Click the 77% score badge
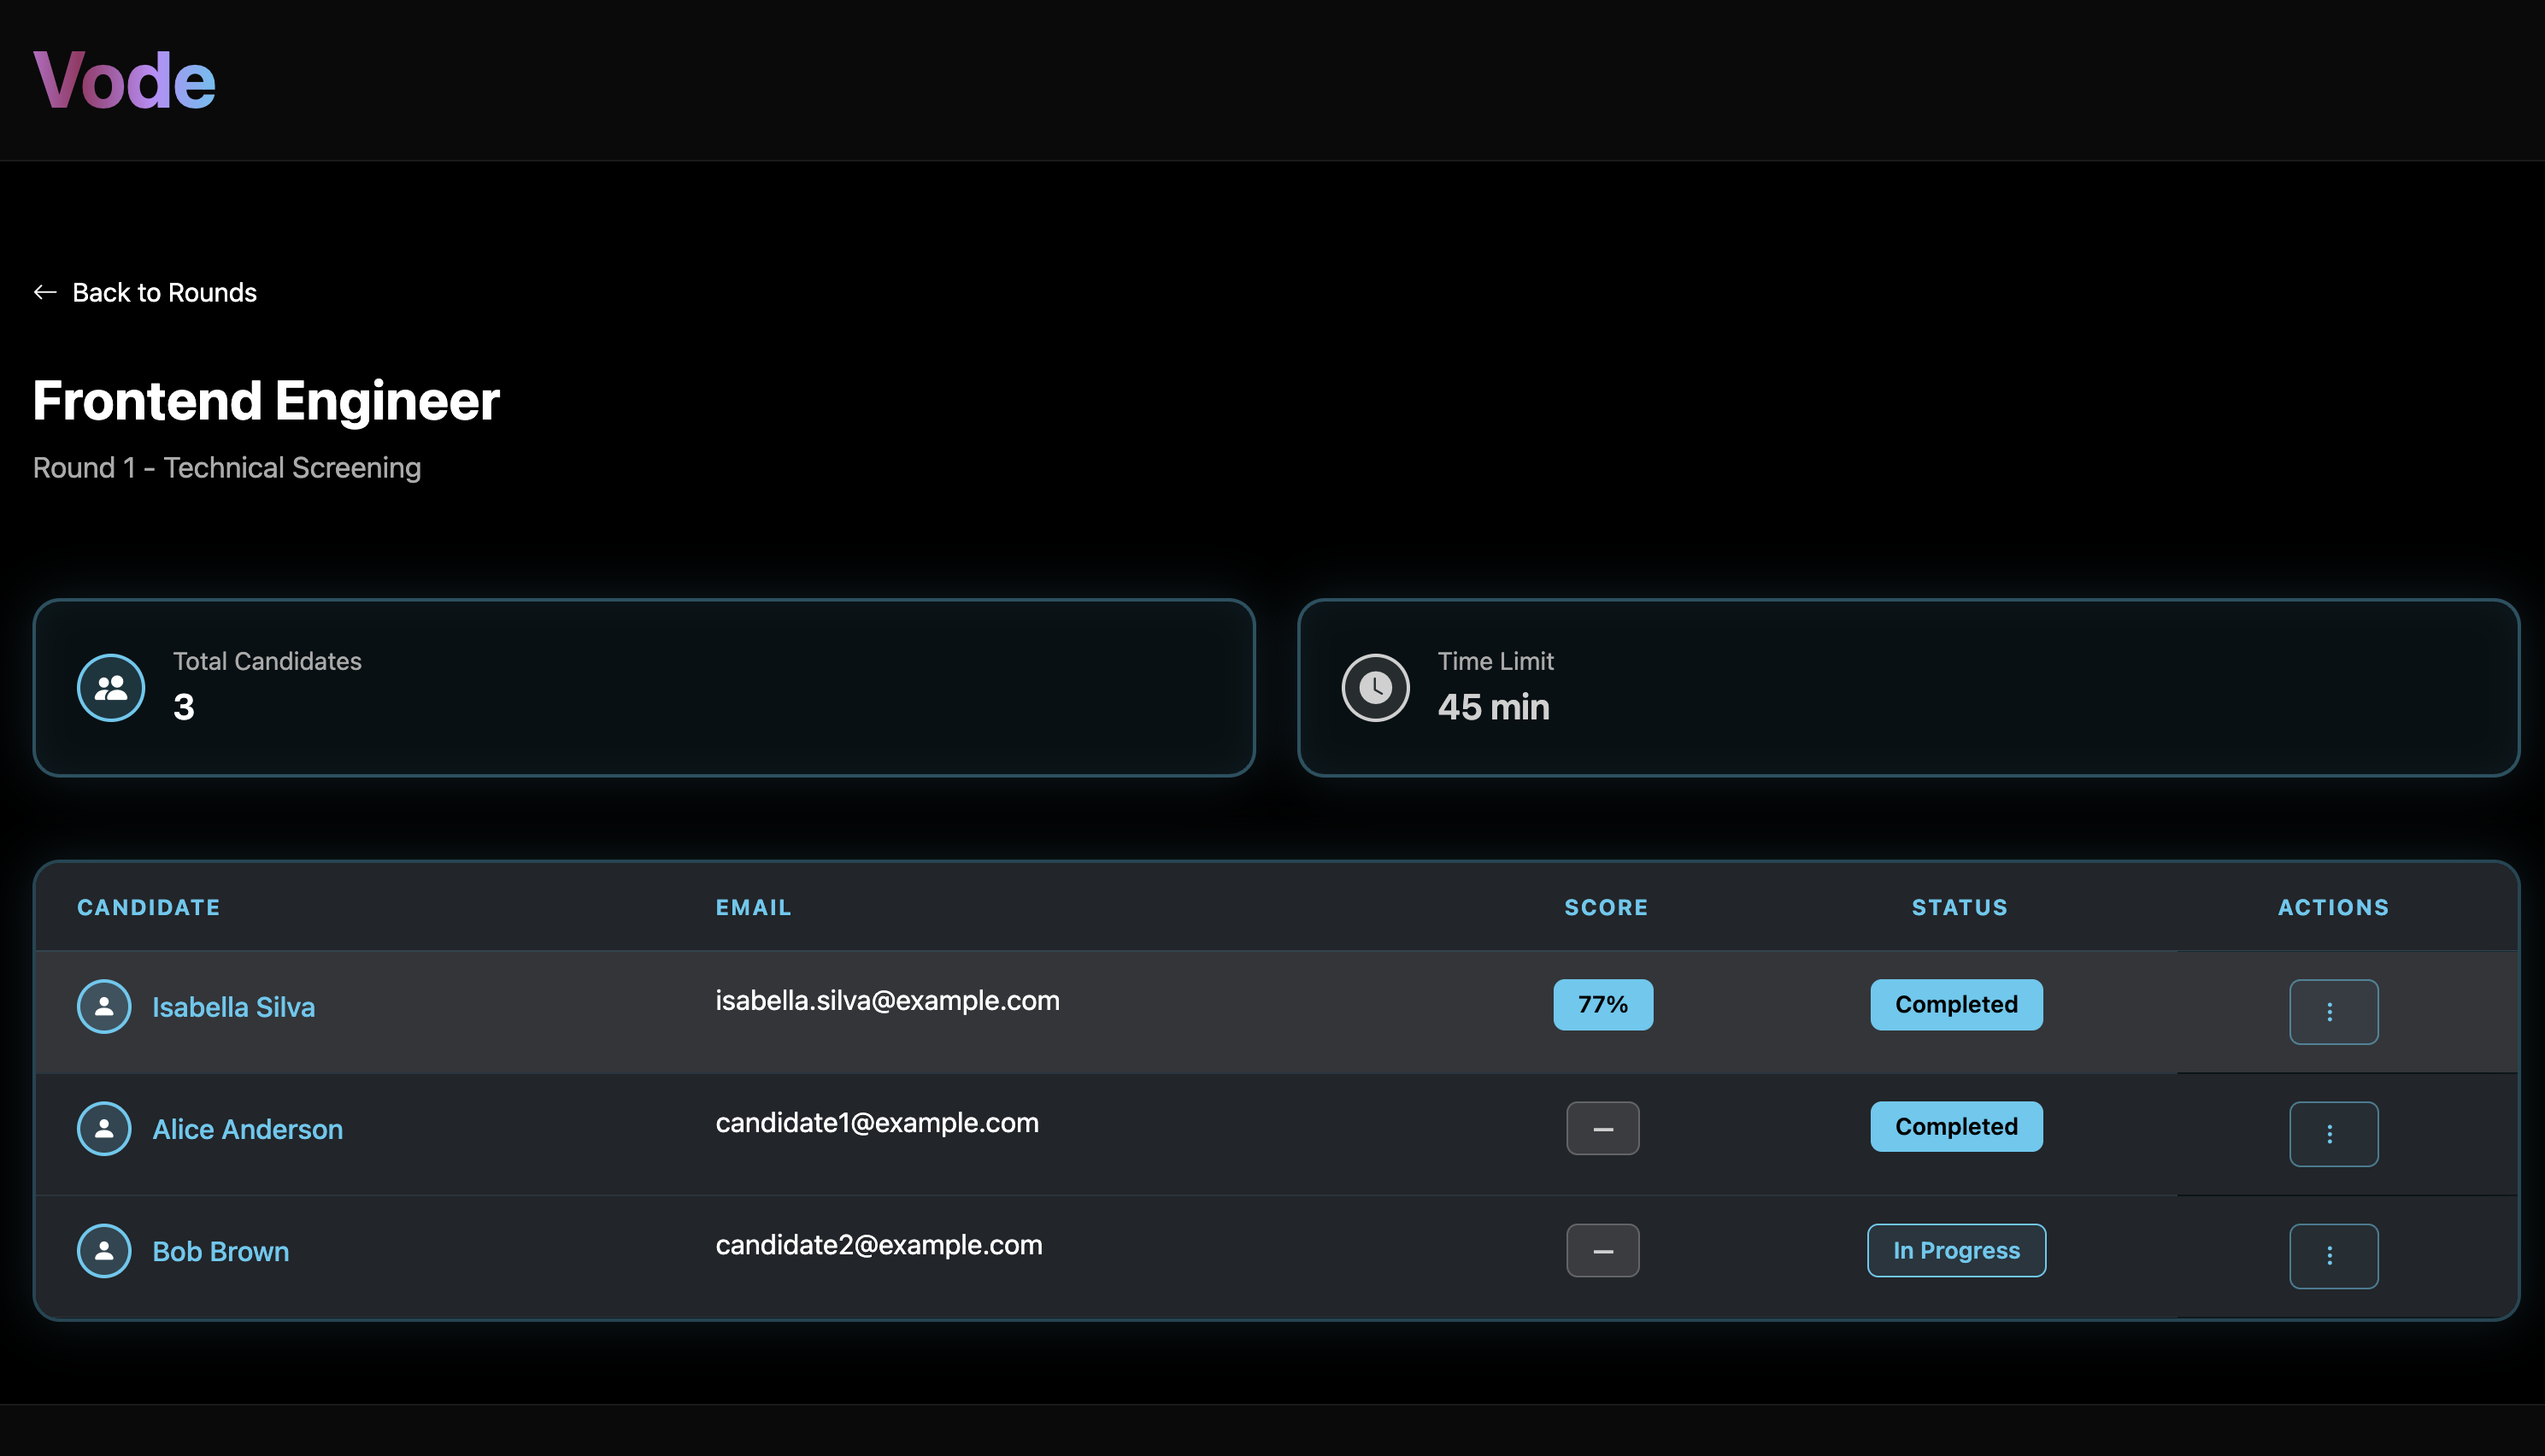 tap(1602, 1005)
